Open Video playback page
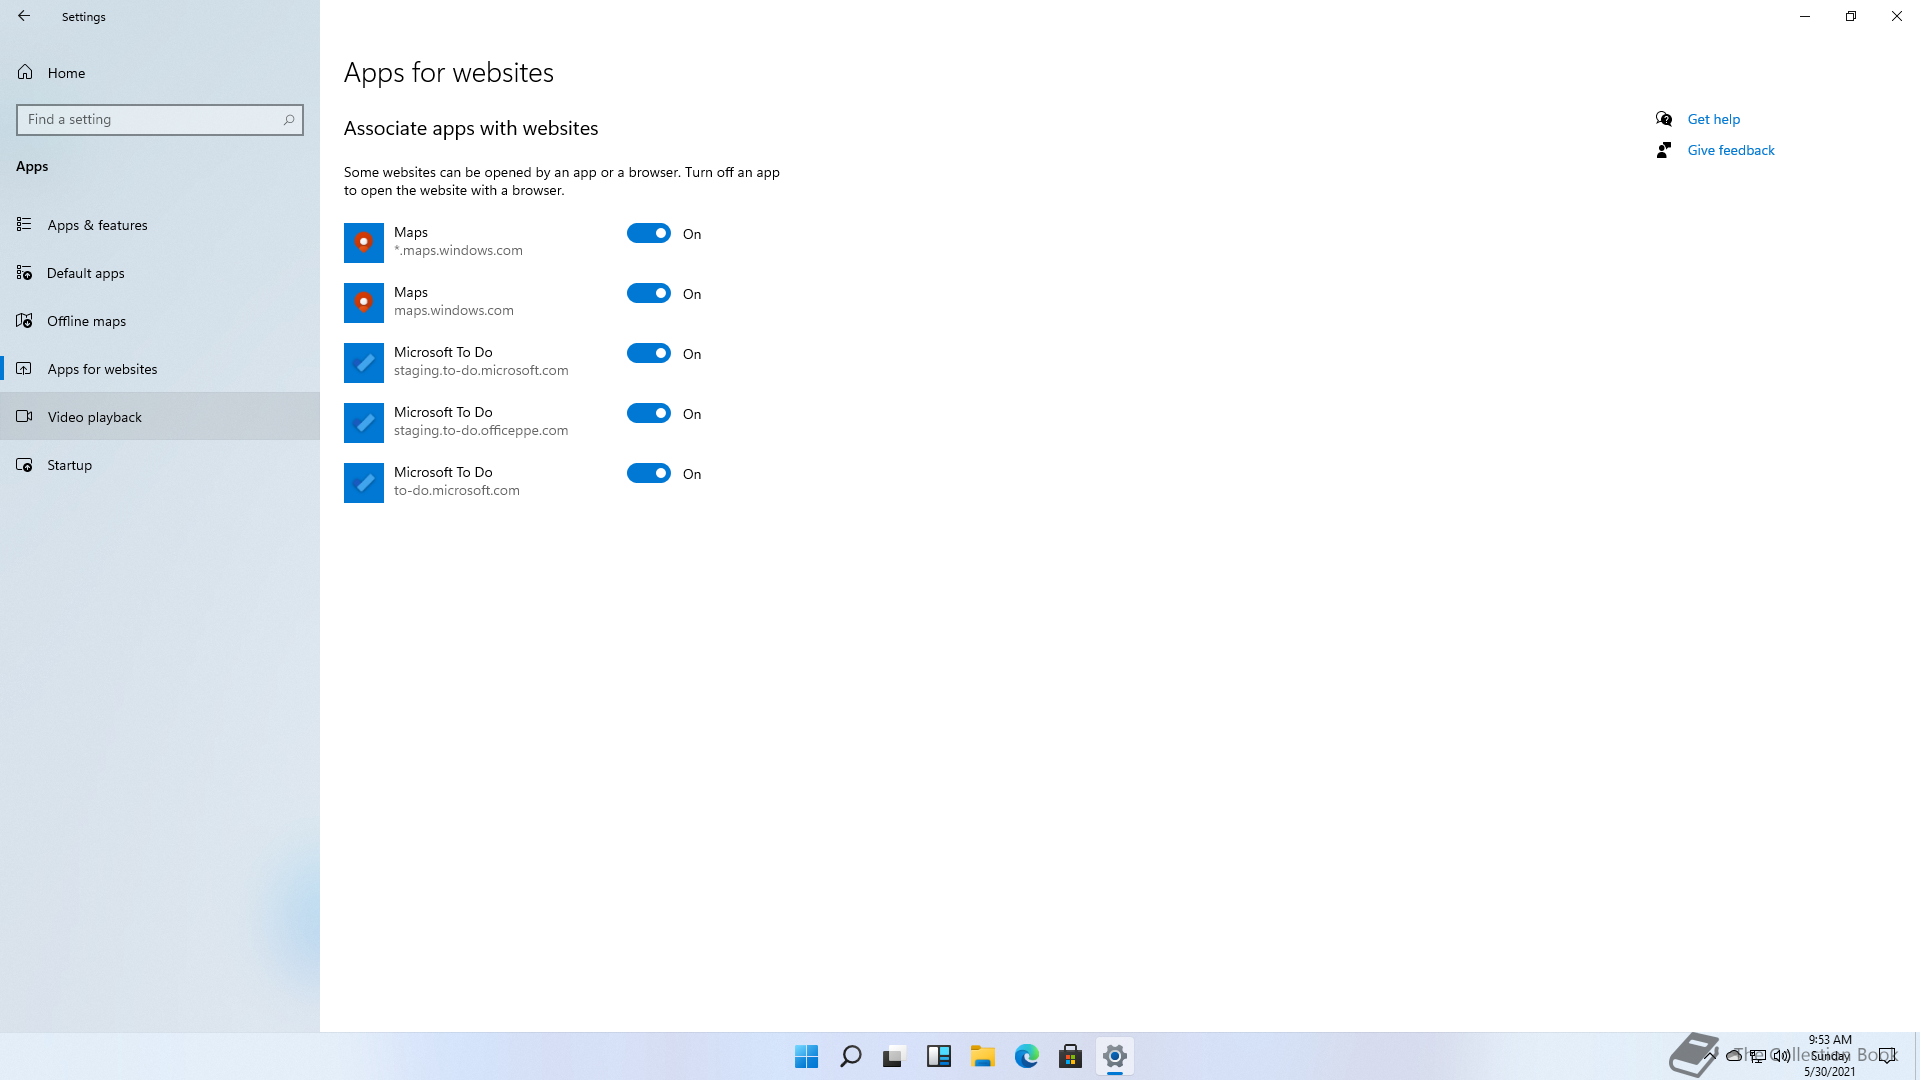The height and width of the screenshot is (1080, 1920). [160, 416]
